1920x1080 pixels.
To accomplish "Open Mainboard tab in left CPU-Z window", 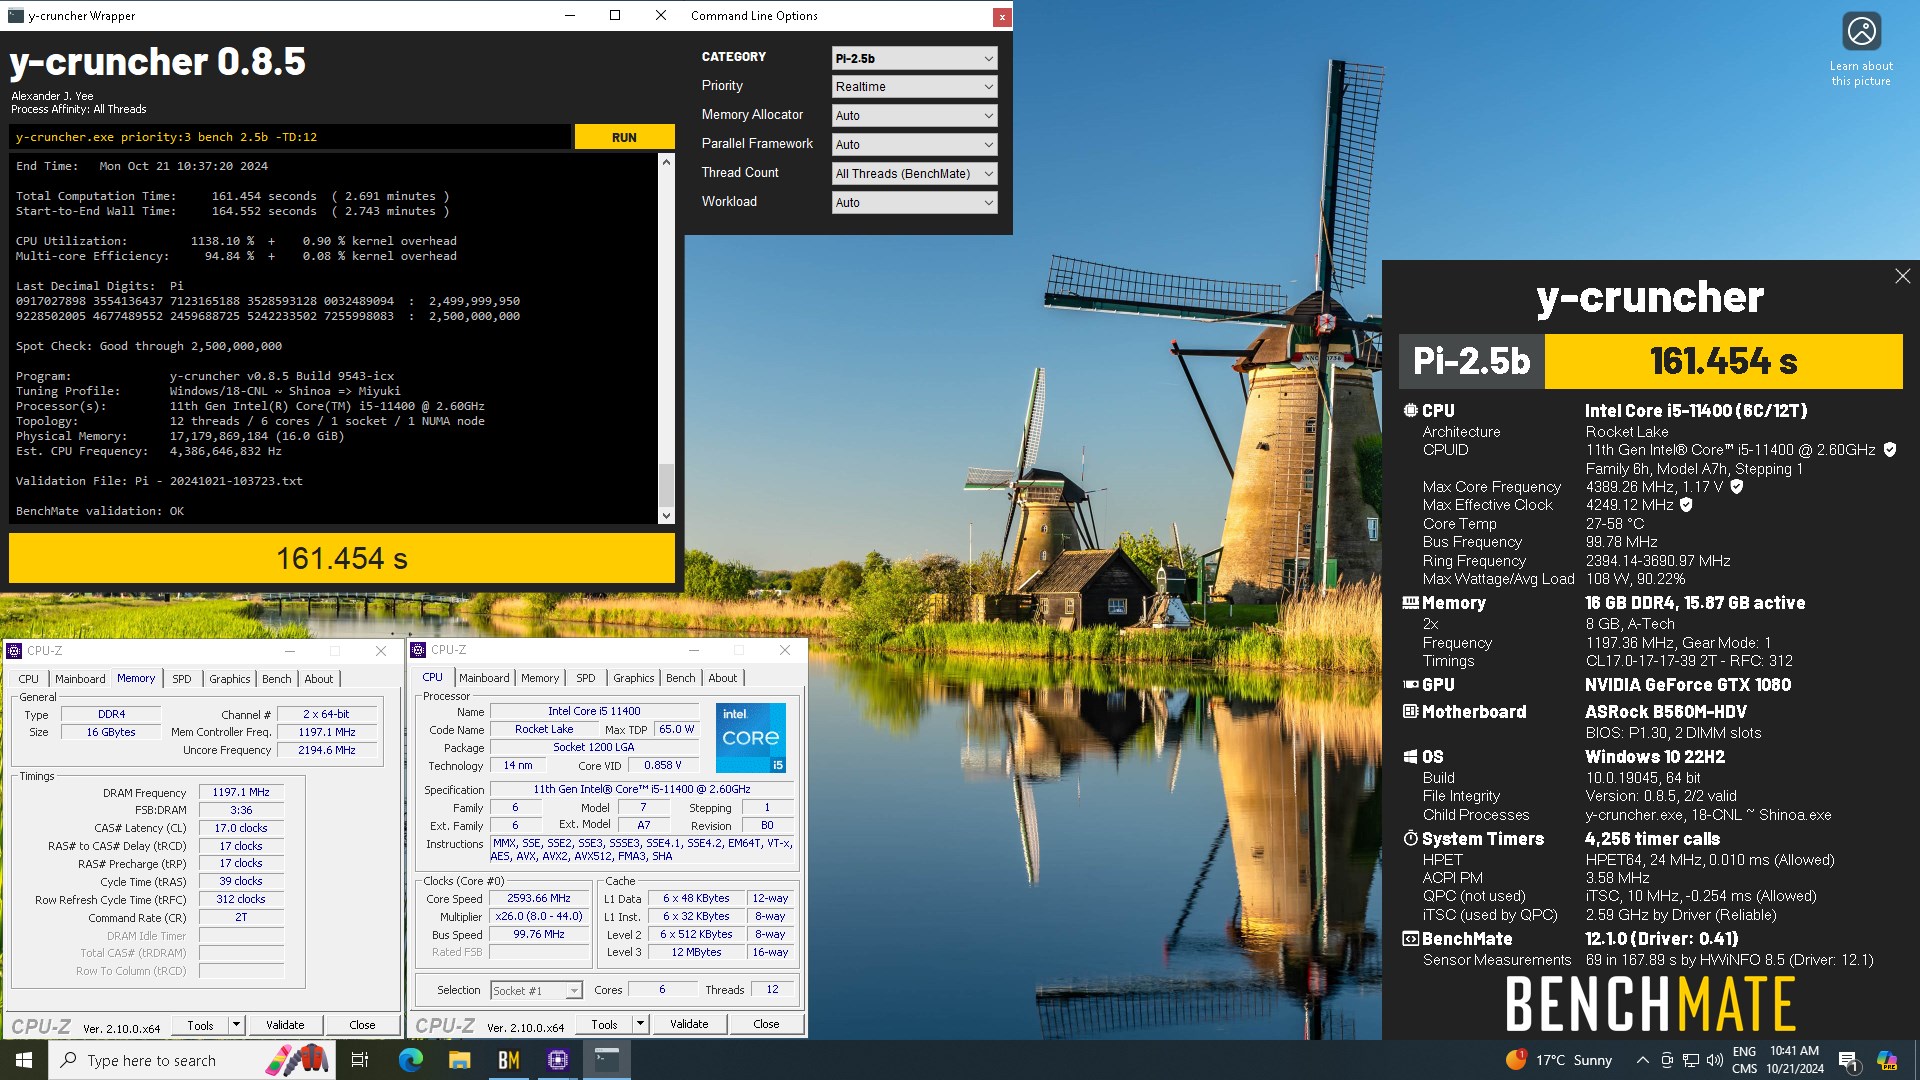I will click(80, 679).
